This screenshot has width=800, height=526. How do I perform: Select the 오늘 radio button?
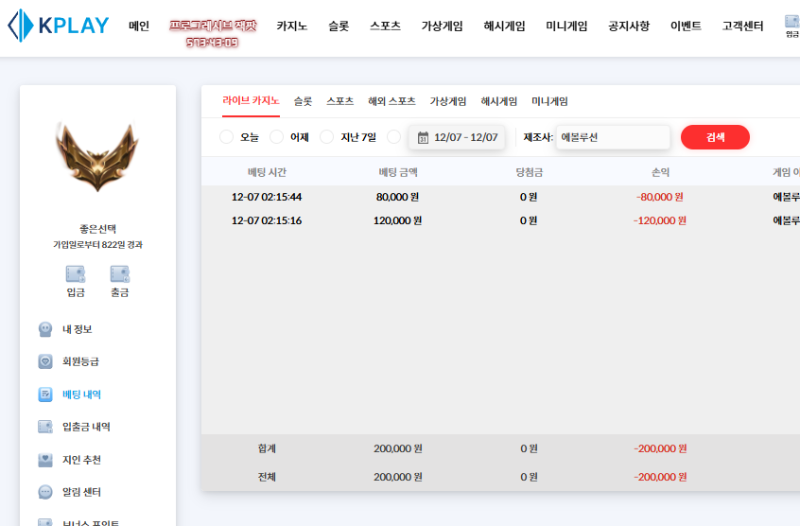coord(227,137)
